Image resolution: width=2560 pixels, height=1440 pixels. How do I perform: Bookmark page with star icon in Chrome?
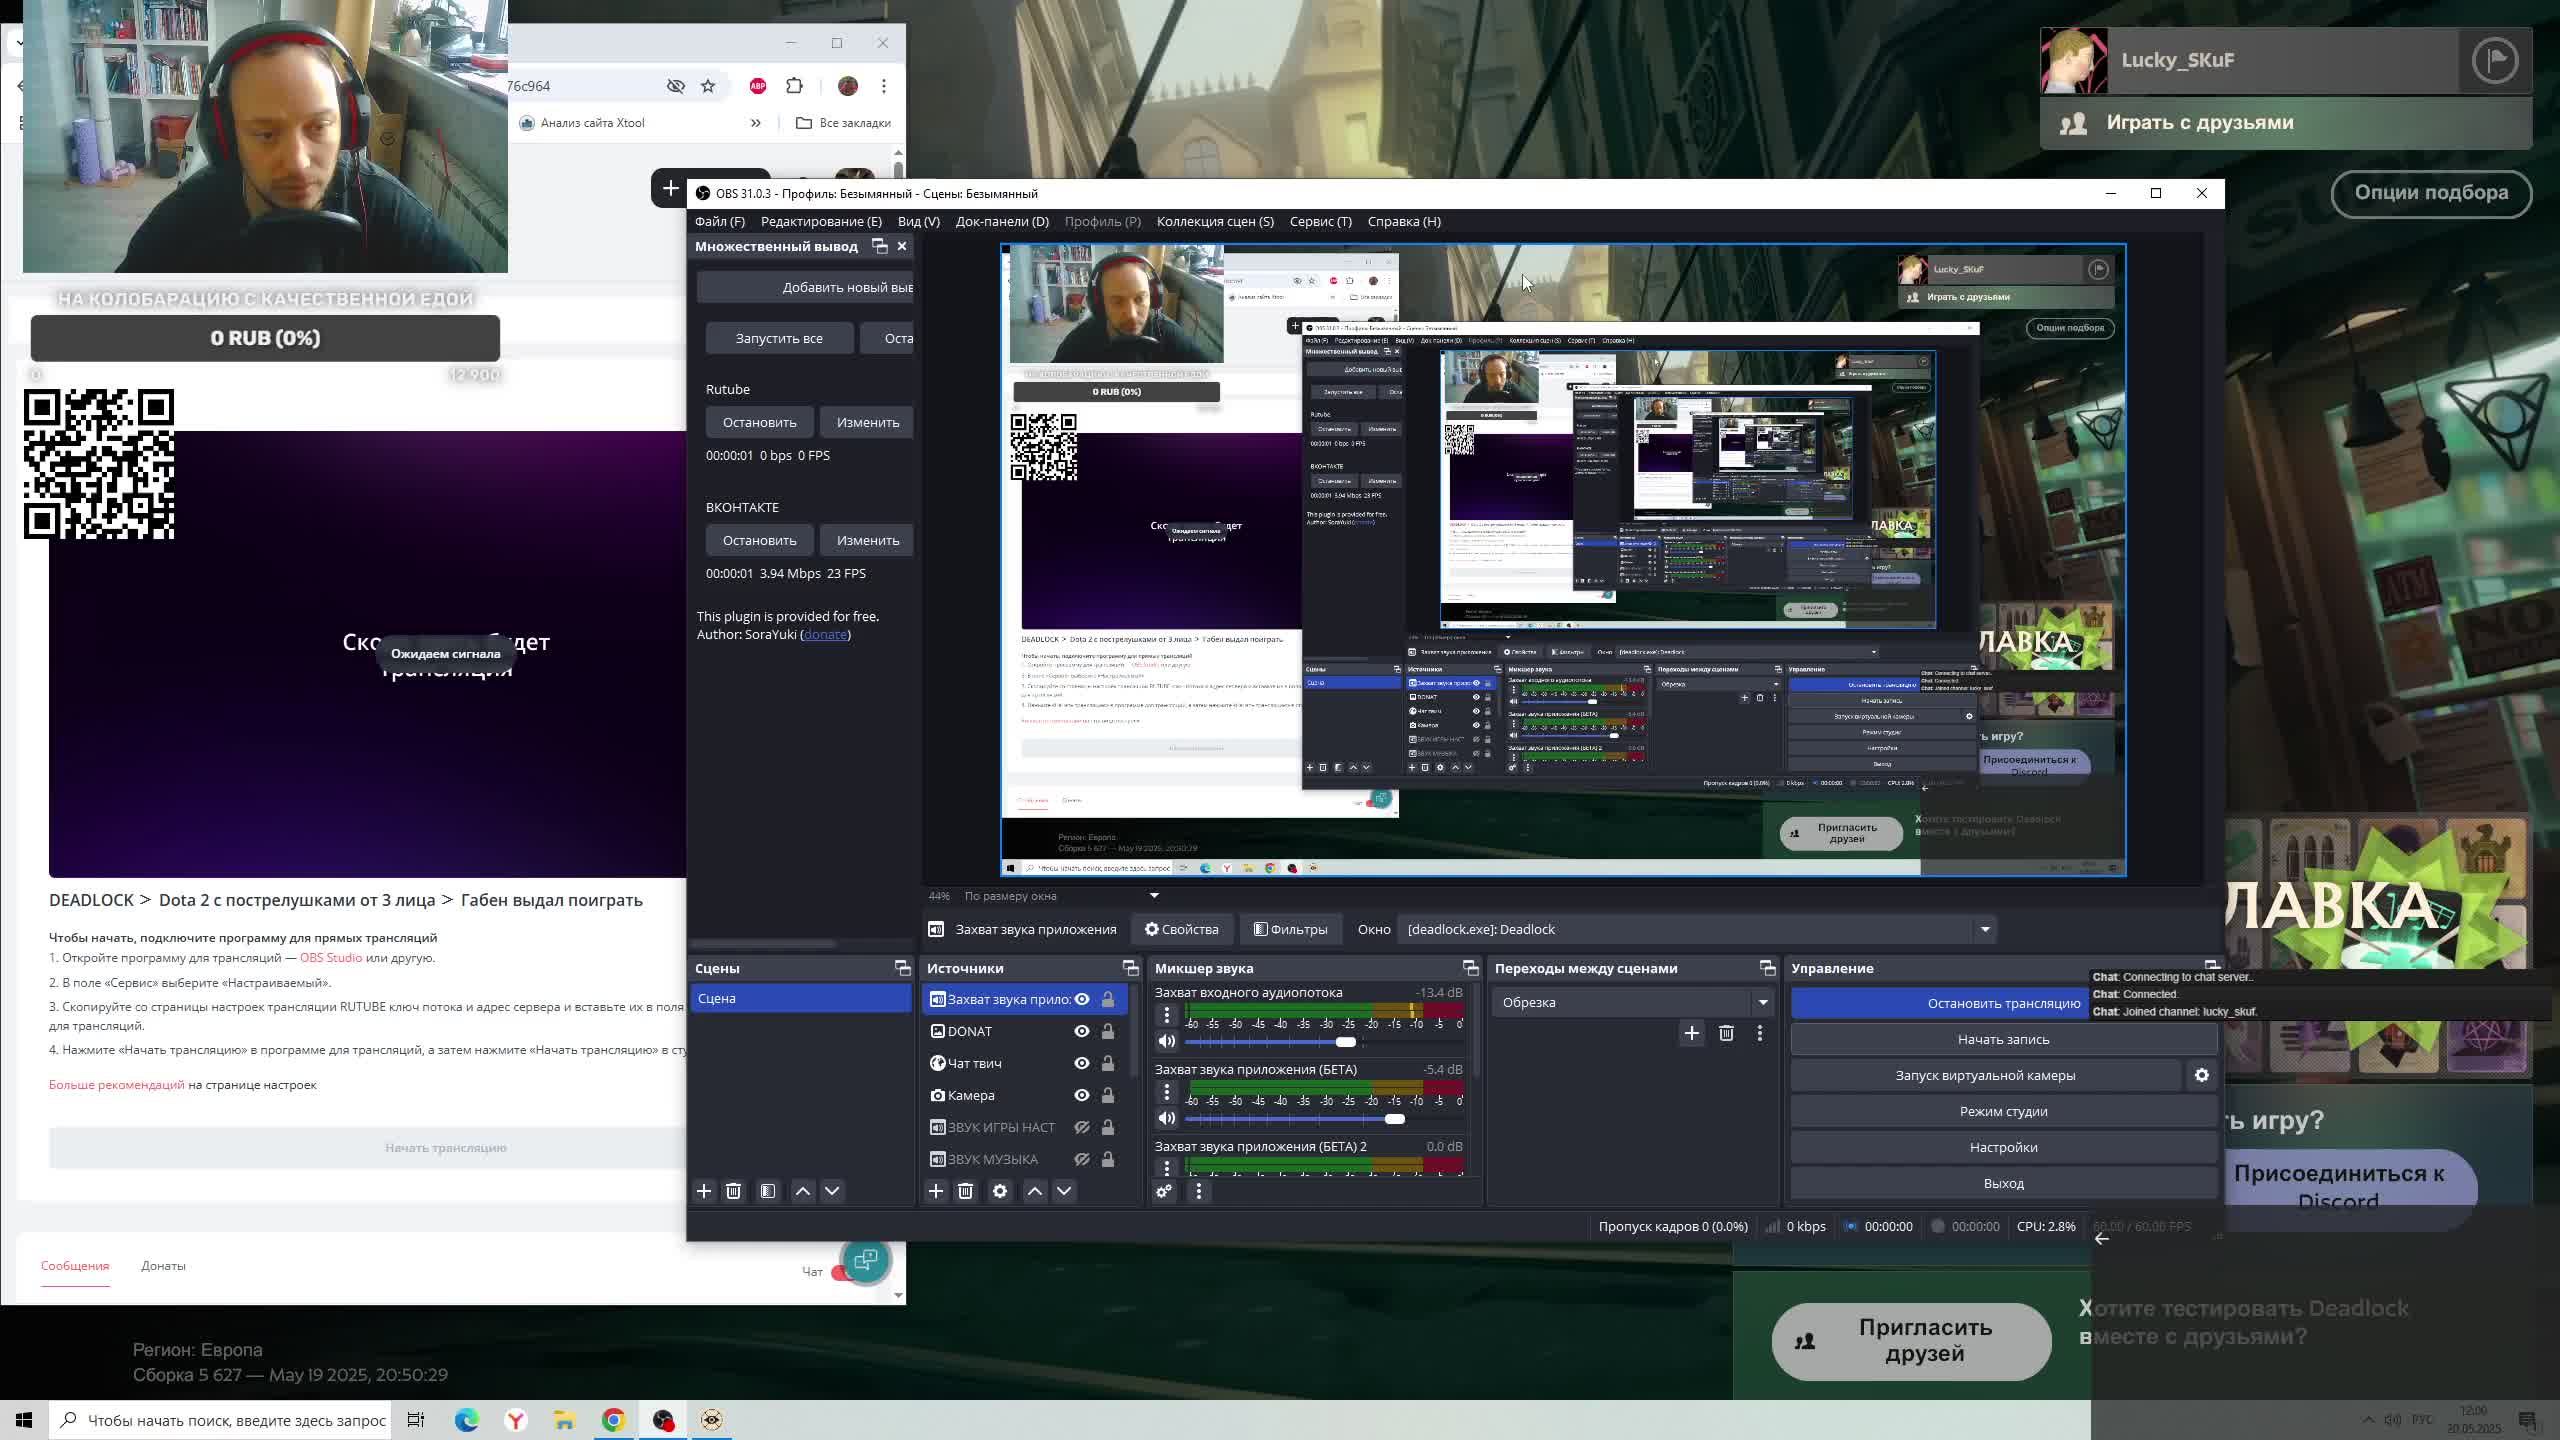tap(708, 86)
